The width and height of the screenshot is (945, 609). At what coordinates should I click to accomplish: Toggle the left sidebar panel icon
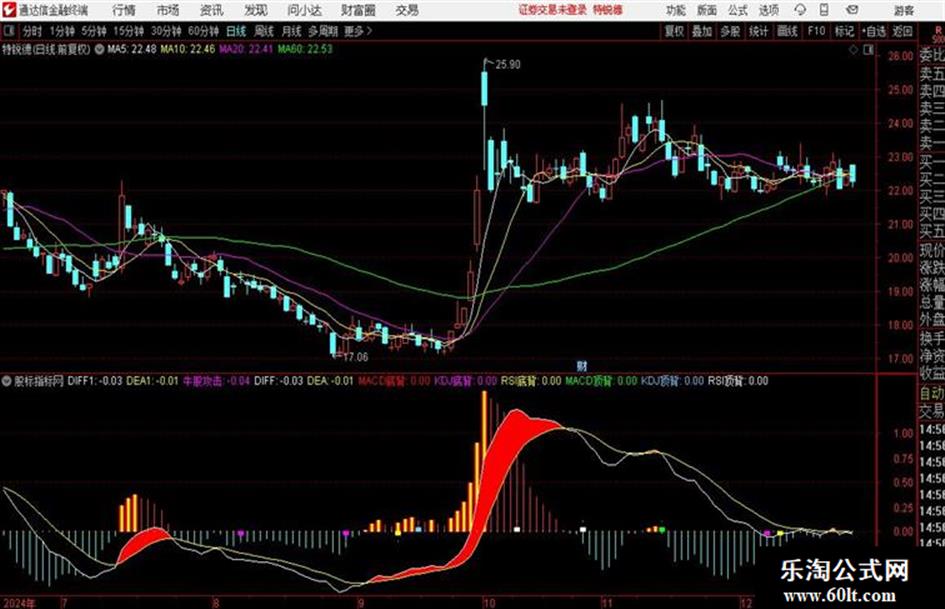[x=9, y=31]
